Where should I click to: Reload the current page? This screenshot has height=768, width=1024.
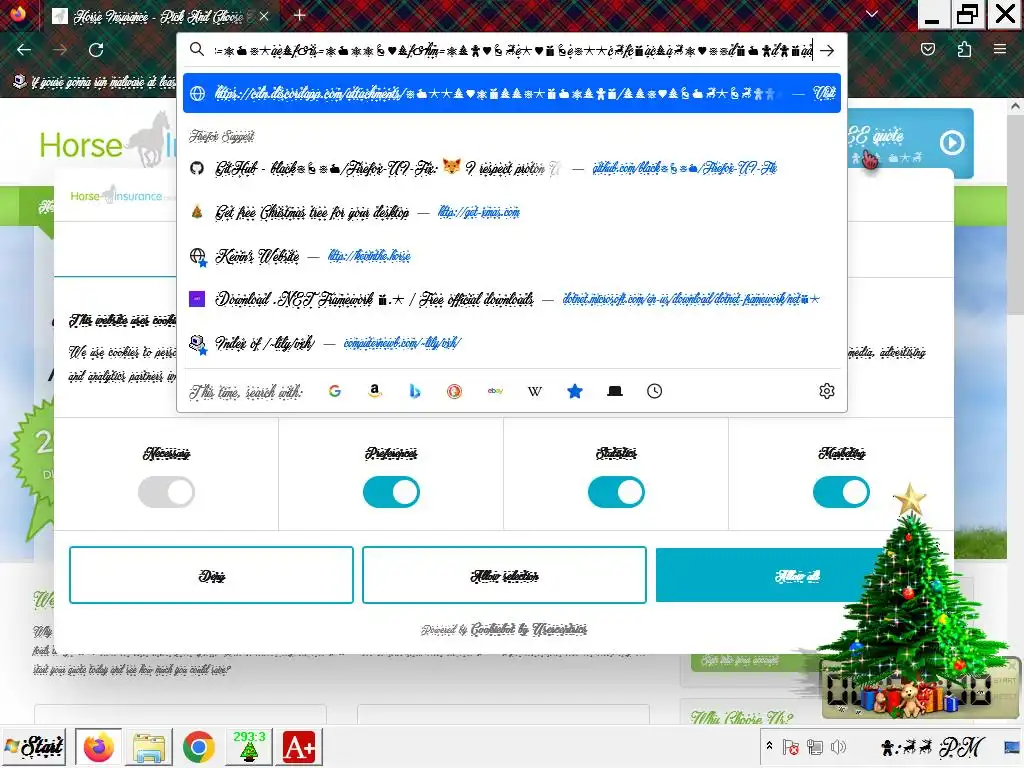96,50
